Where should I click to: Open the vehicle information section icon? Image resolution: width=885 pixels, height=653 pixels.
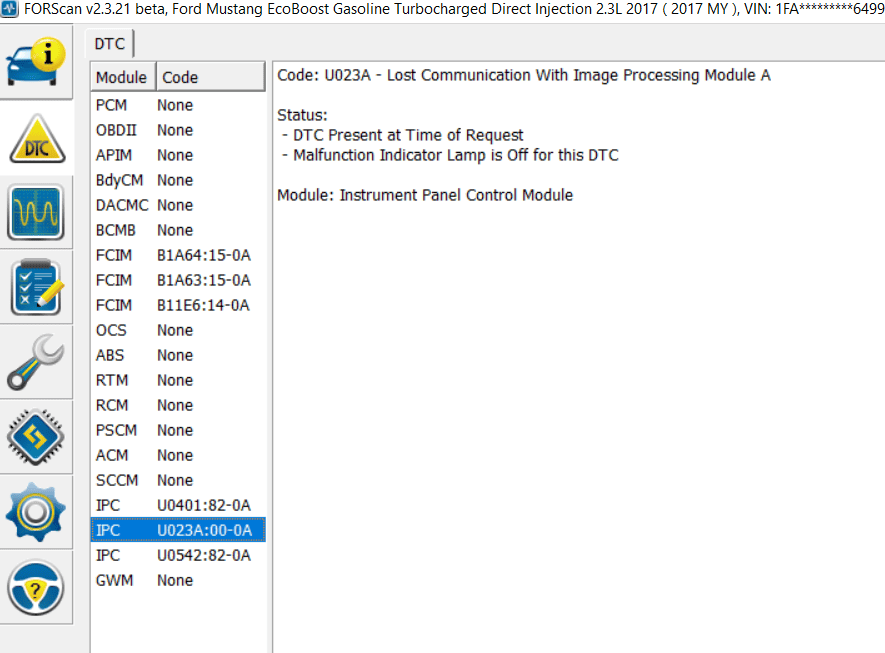pos(36,62)
